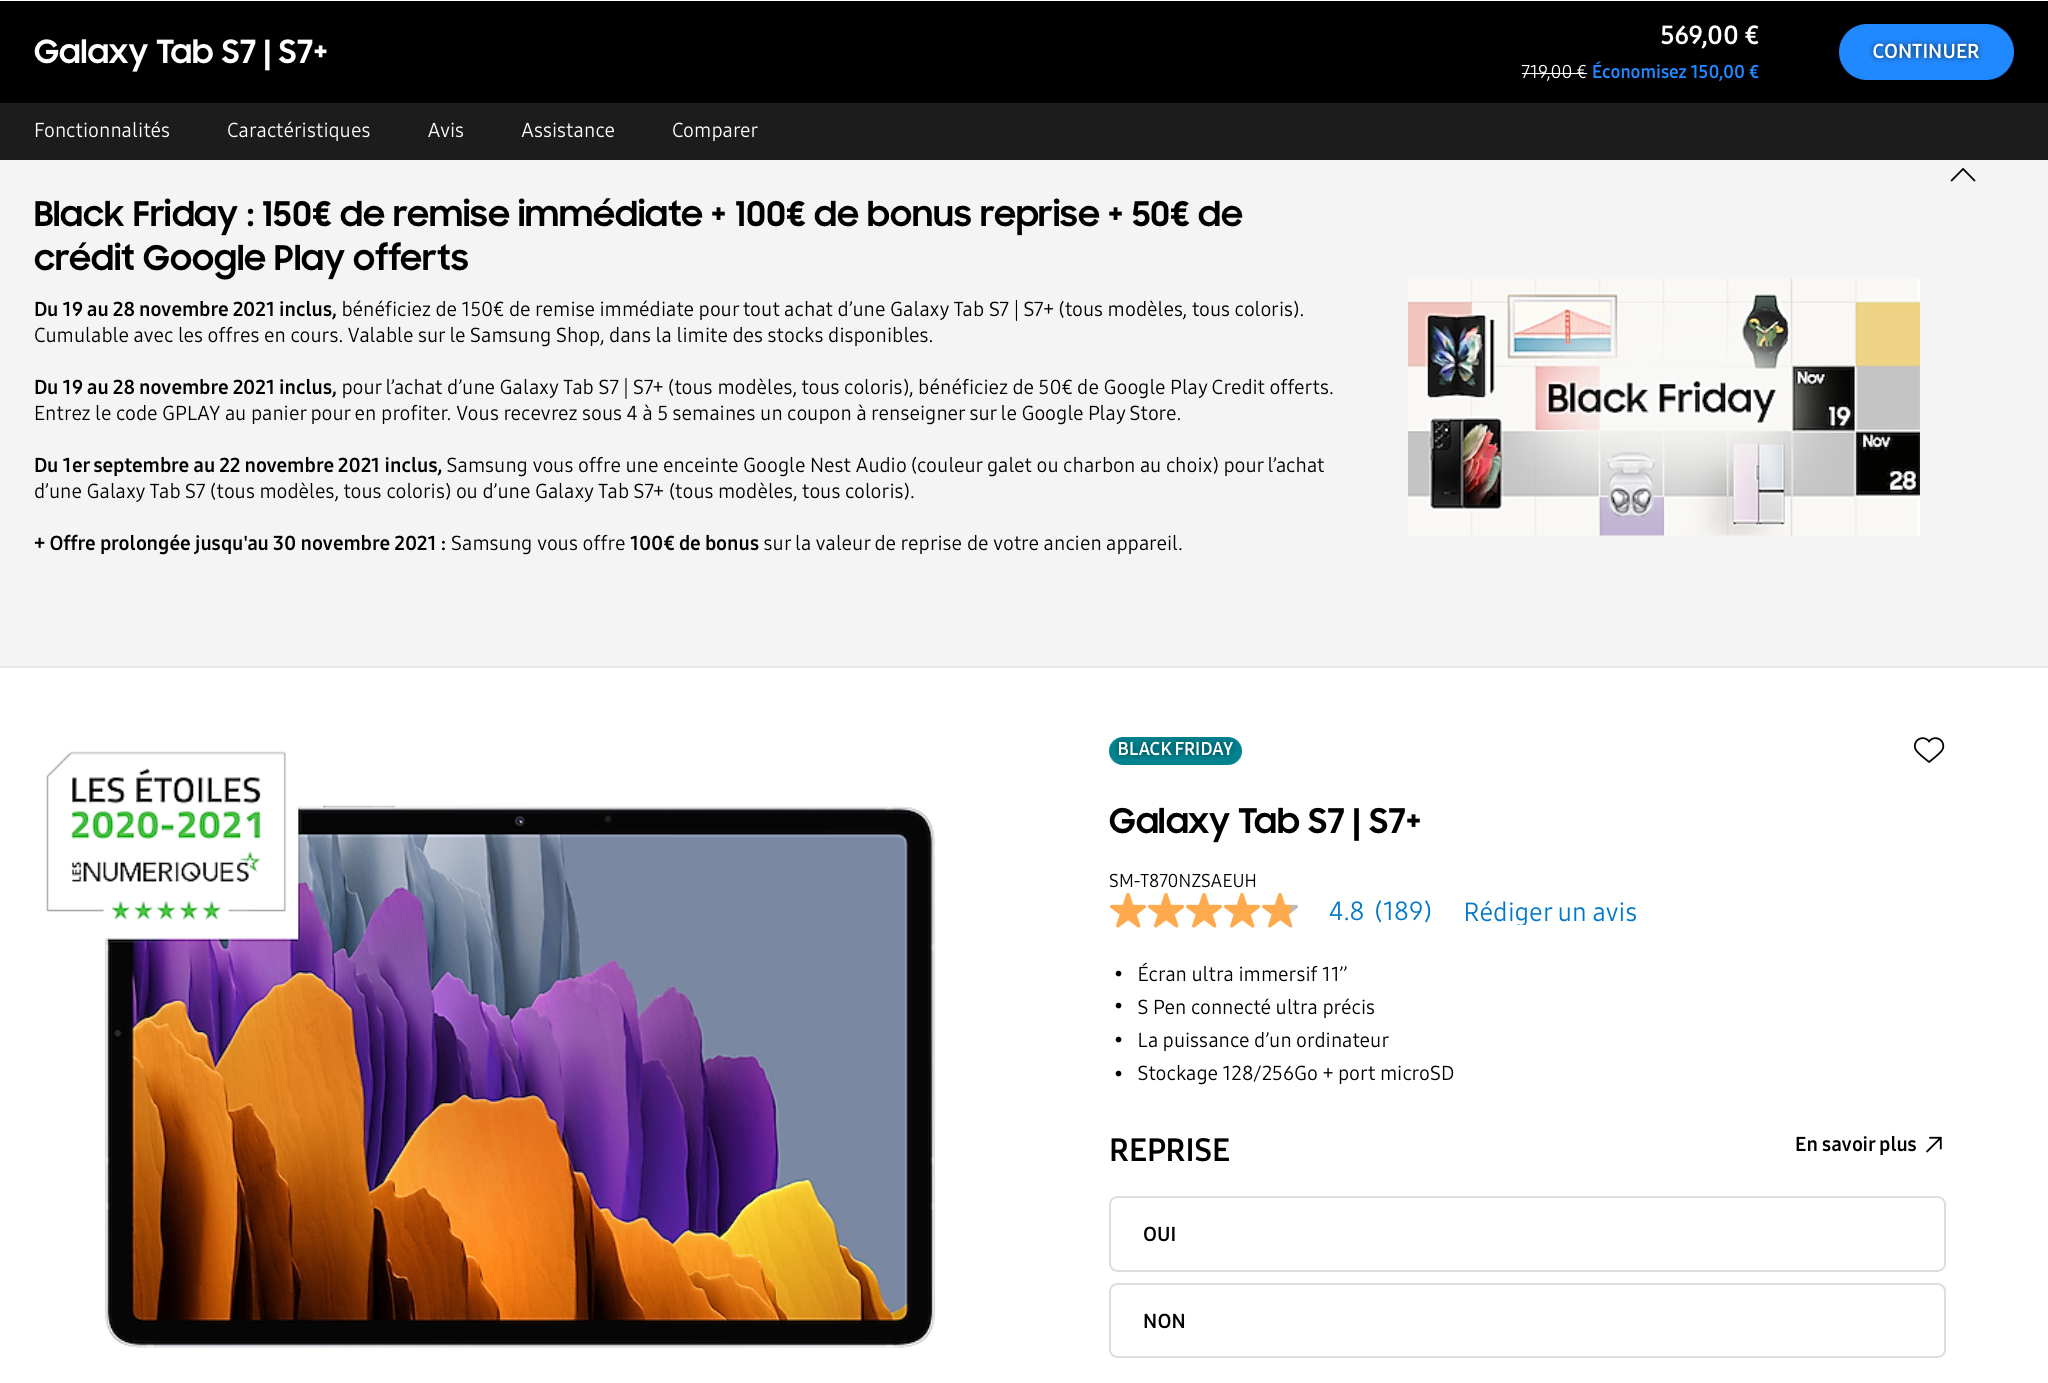Select NON for trade-in option
The width and height of the screenshot is (2048, 1383).
pyautogui.click(x=1526, y=1320)
